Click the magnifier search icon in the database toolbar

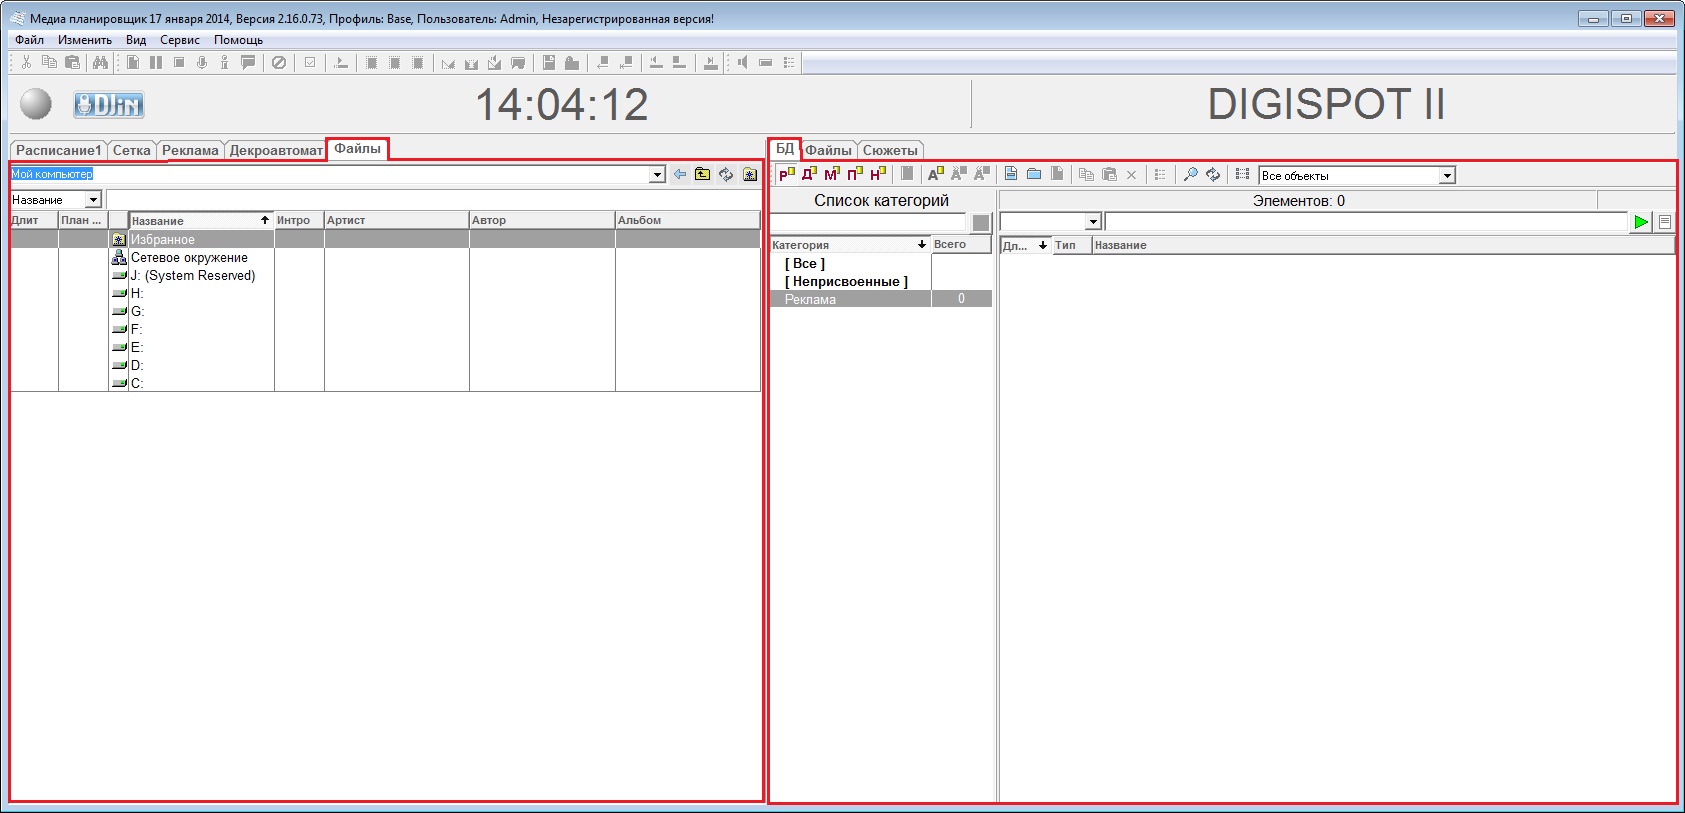click(x=1190, y=174)
